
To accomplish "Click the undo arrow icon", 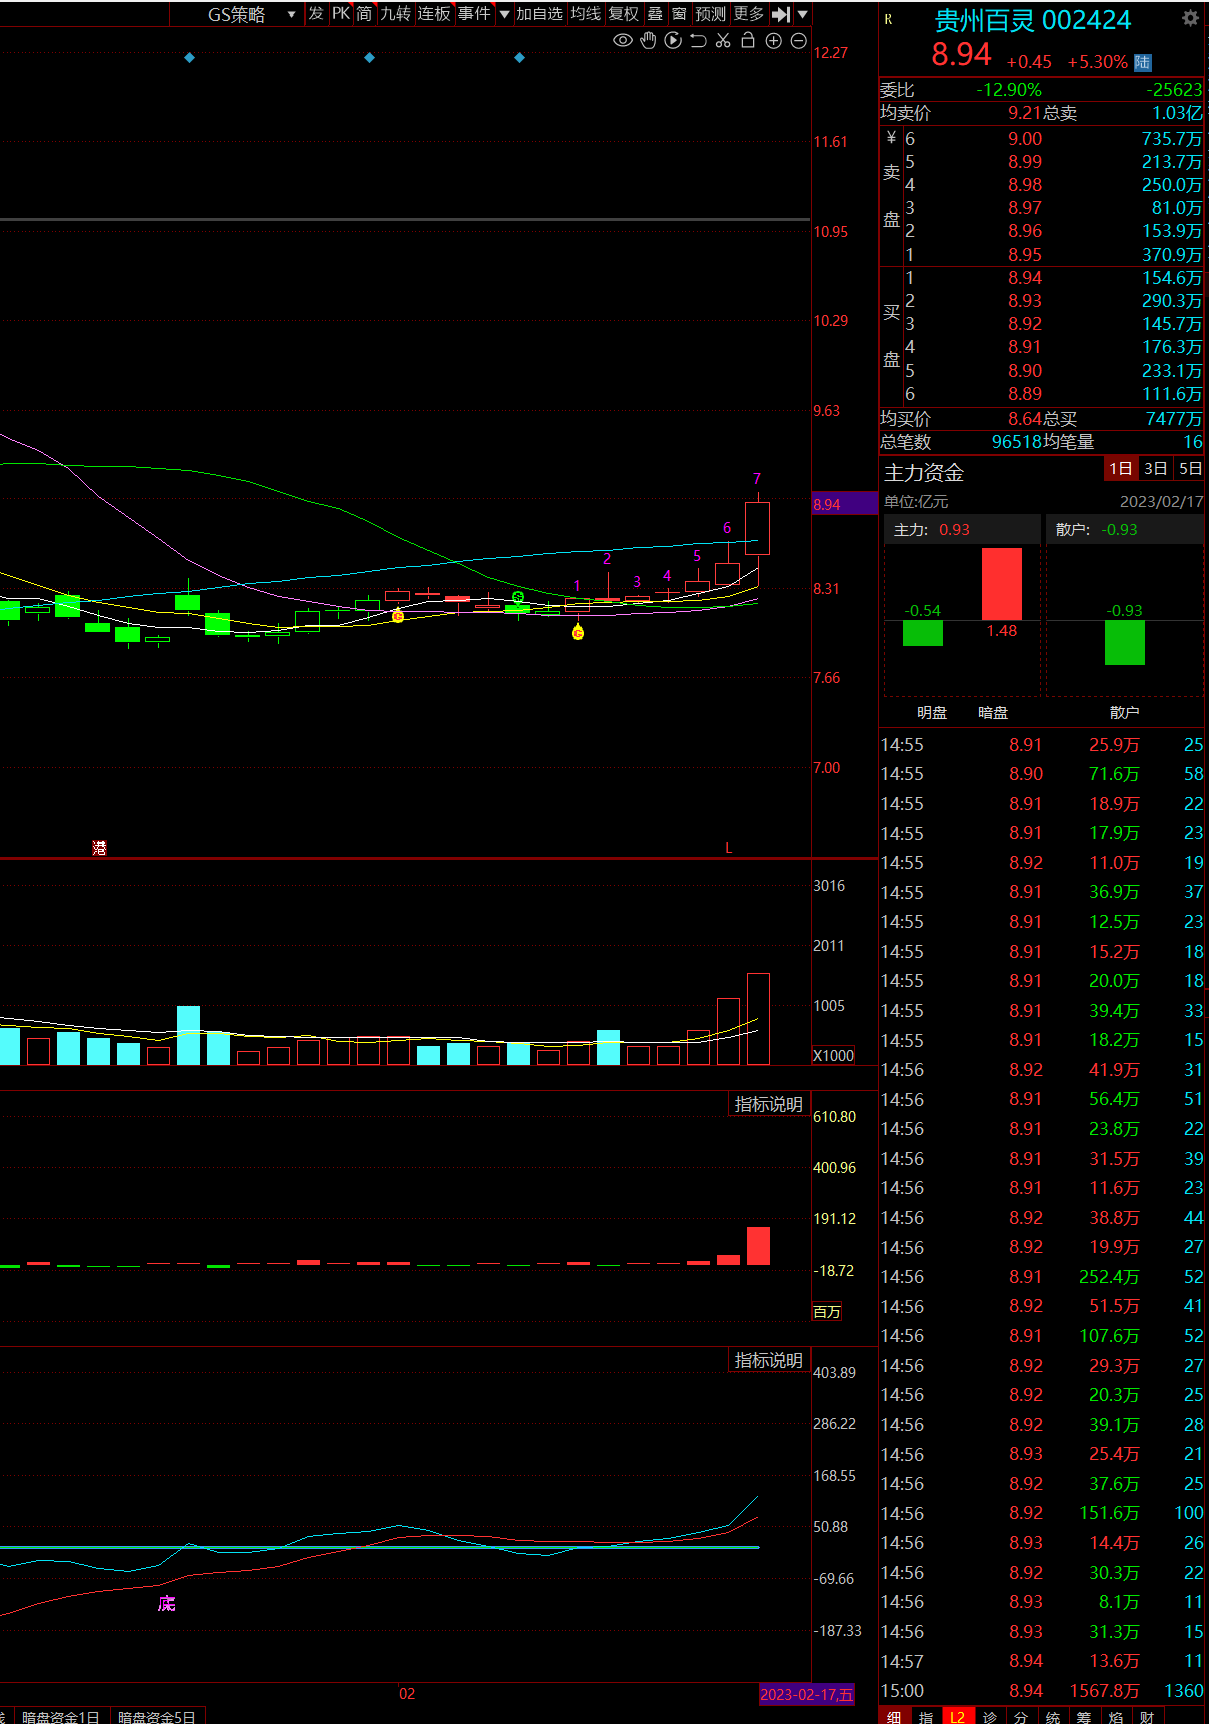I will [x=698, y=41].
